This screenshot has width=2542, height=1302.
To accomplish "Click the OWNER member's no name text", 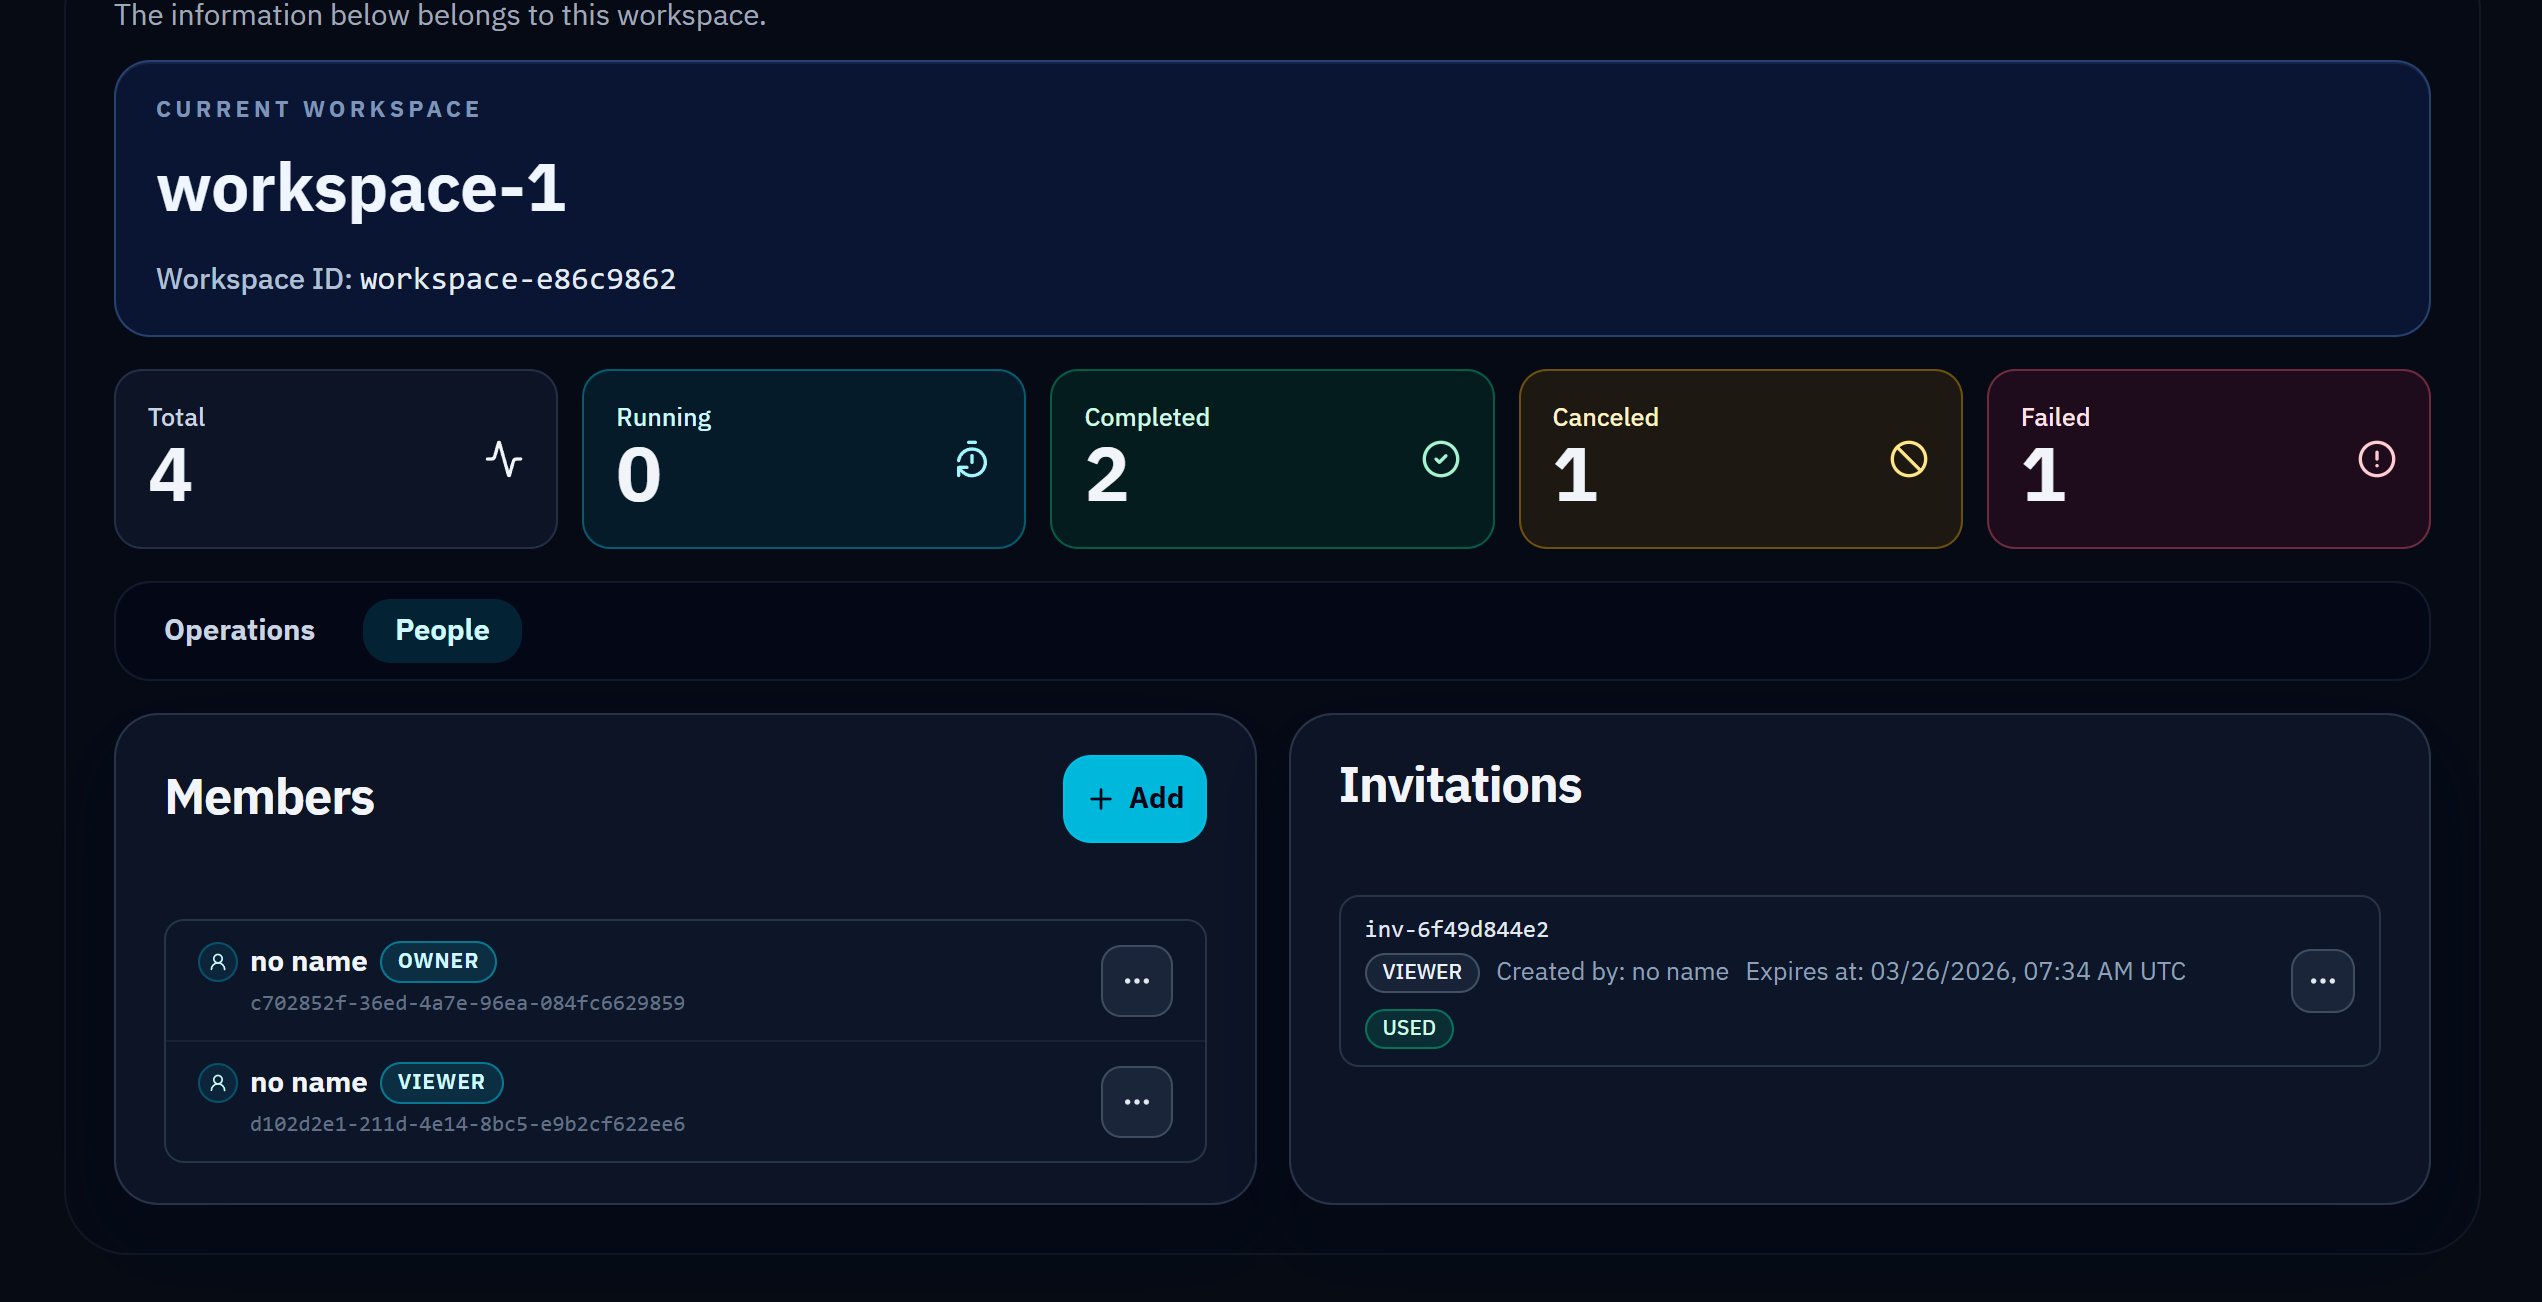I will [309, 962].
